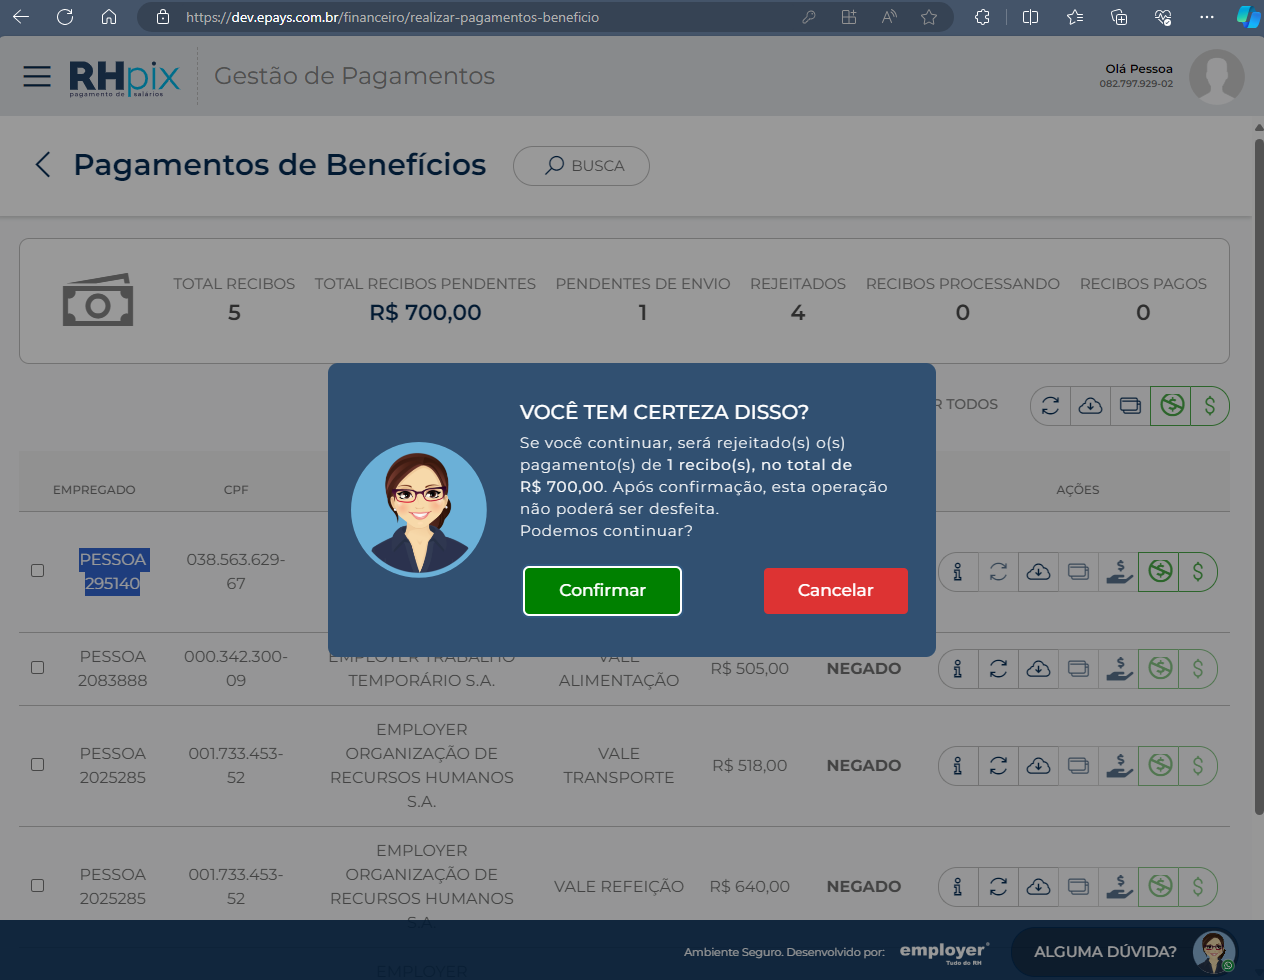Click the top toolbar dollar pay icon
This screenshot has width=1264, height=980.
(1210, 406)
